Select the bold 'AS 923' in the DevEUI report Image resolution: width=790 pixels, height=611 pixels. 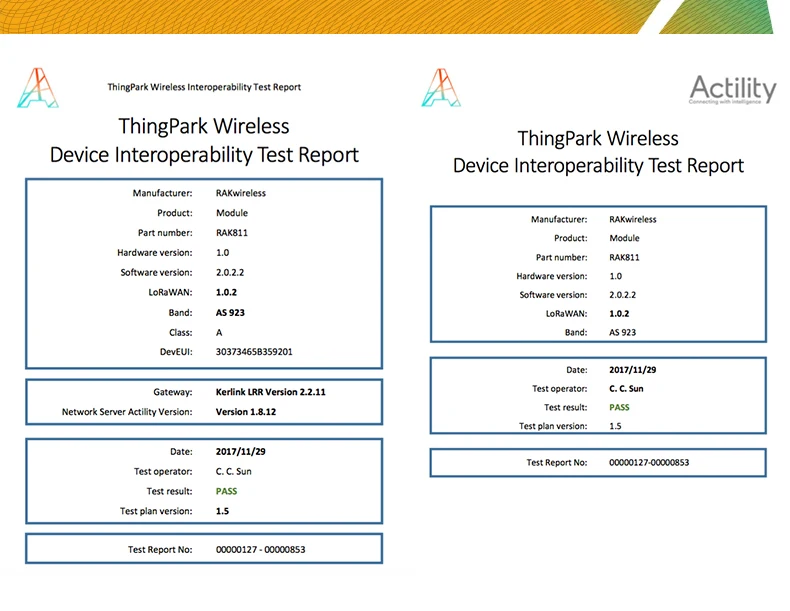[x=230, y=312]
